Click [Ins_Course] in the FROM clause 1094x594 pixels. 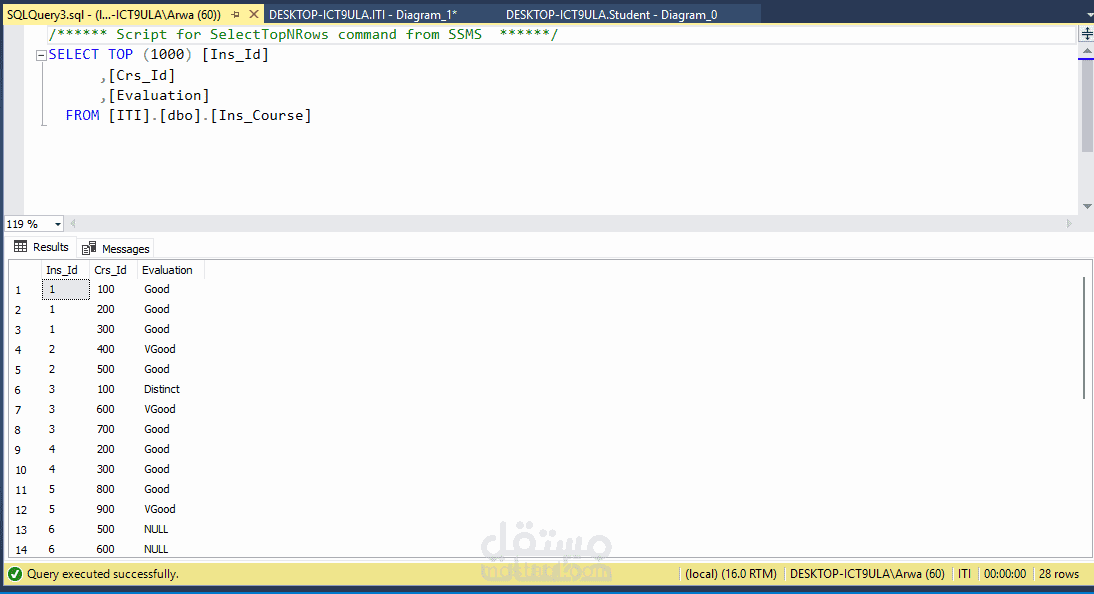click(261, 115)
